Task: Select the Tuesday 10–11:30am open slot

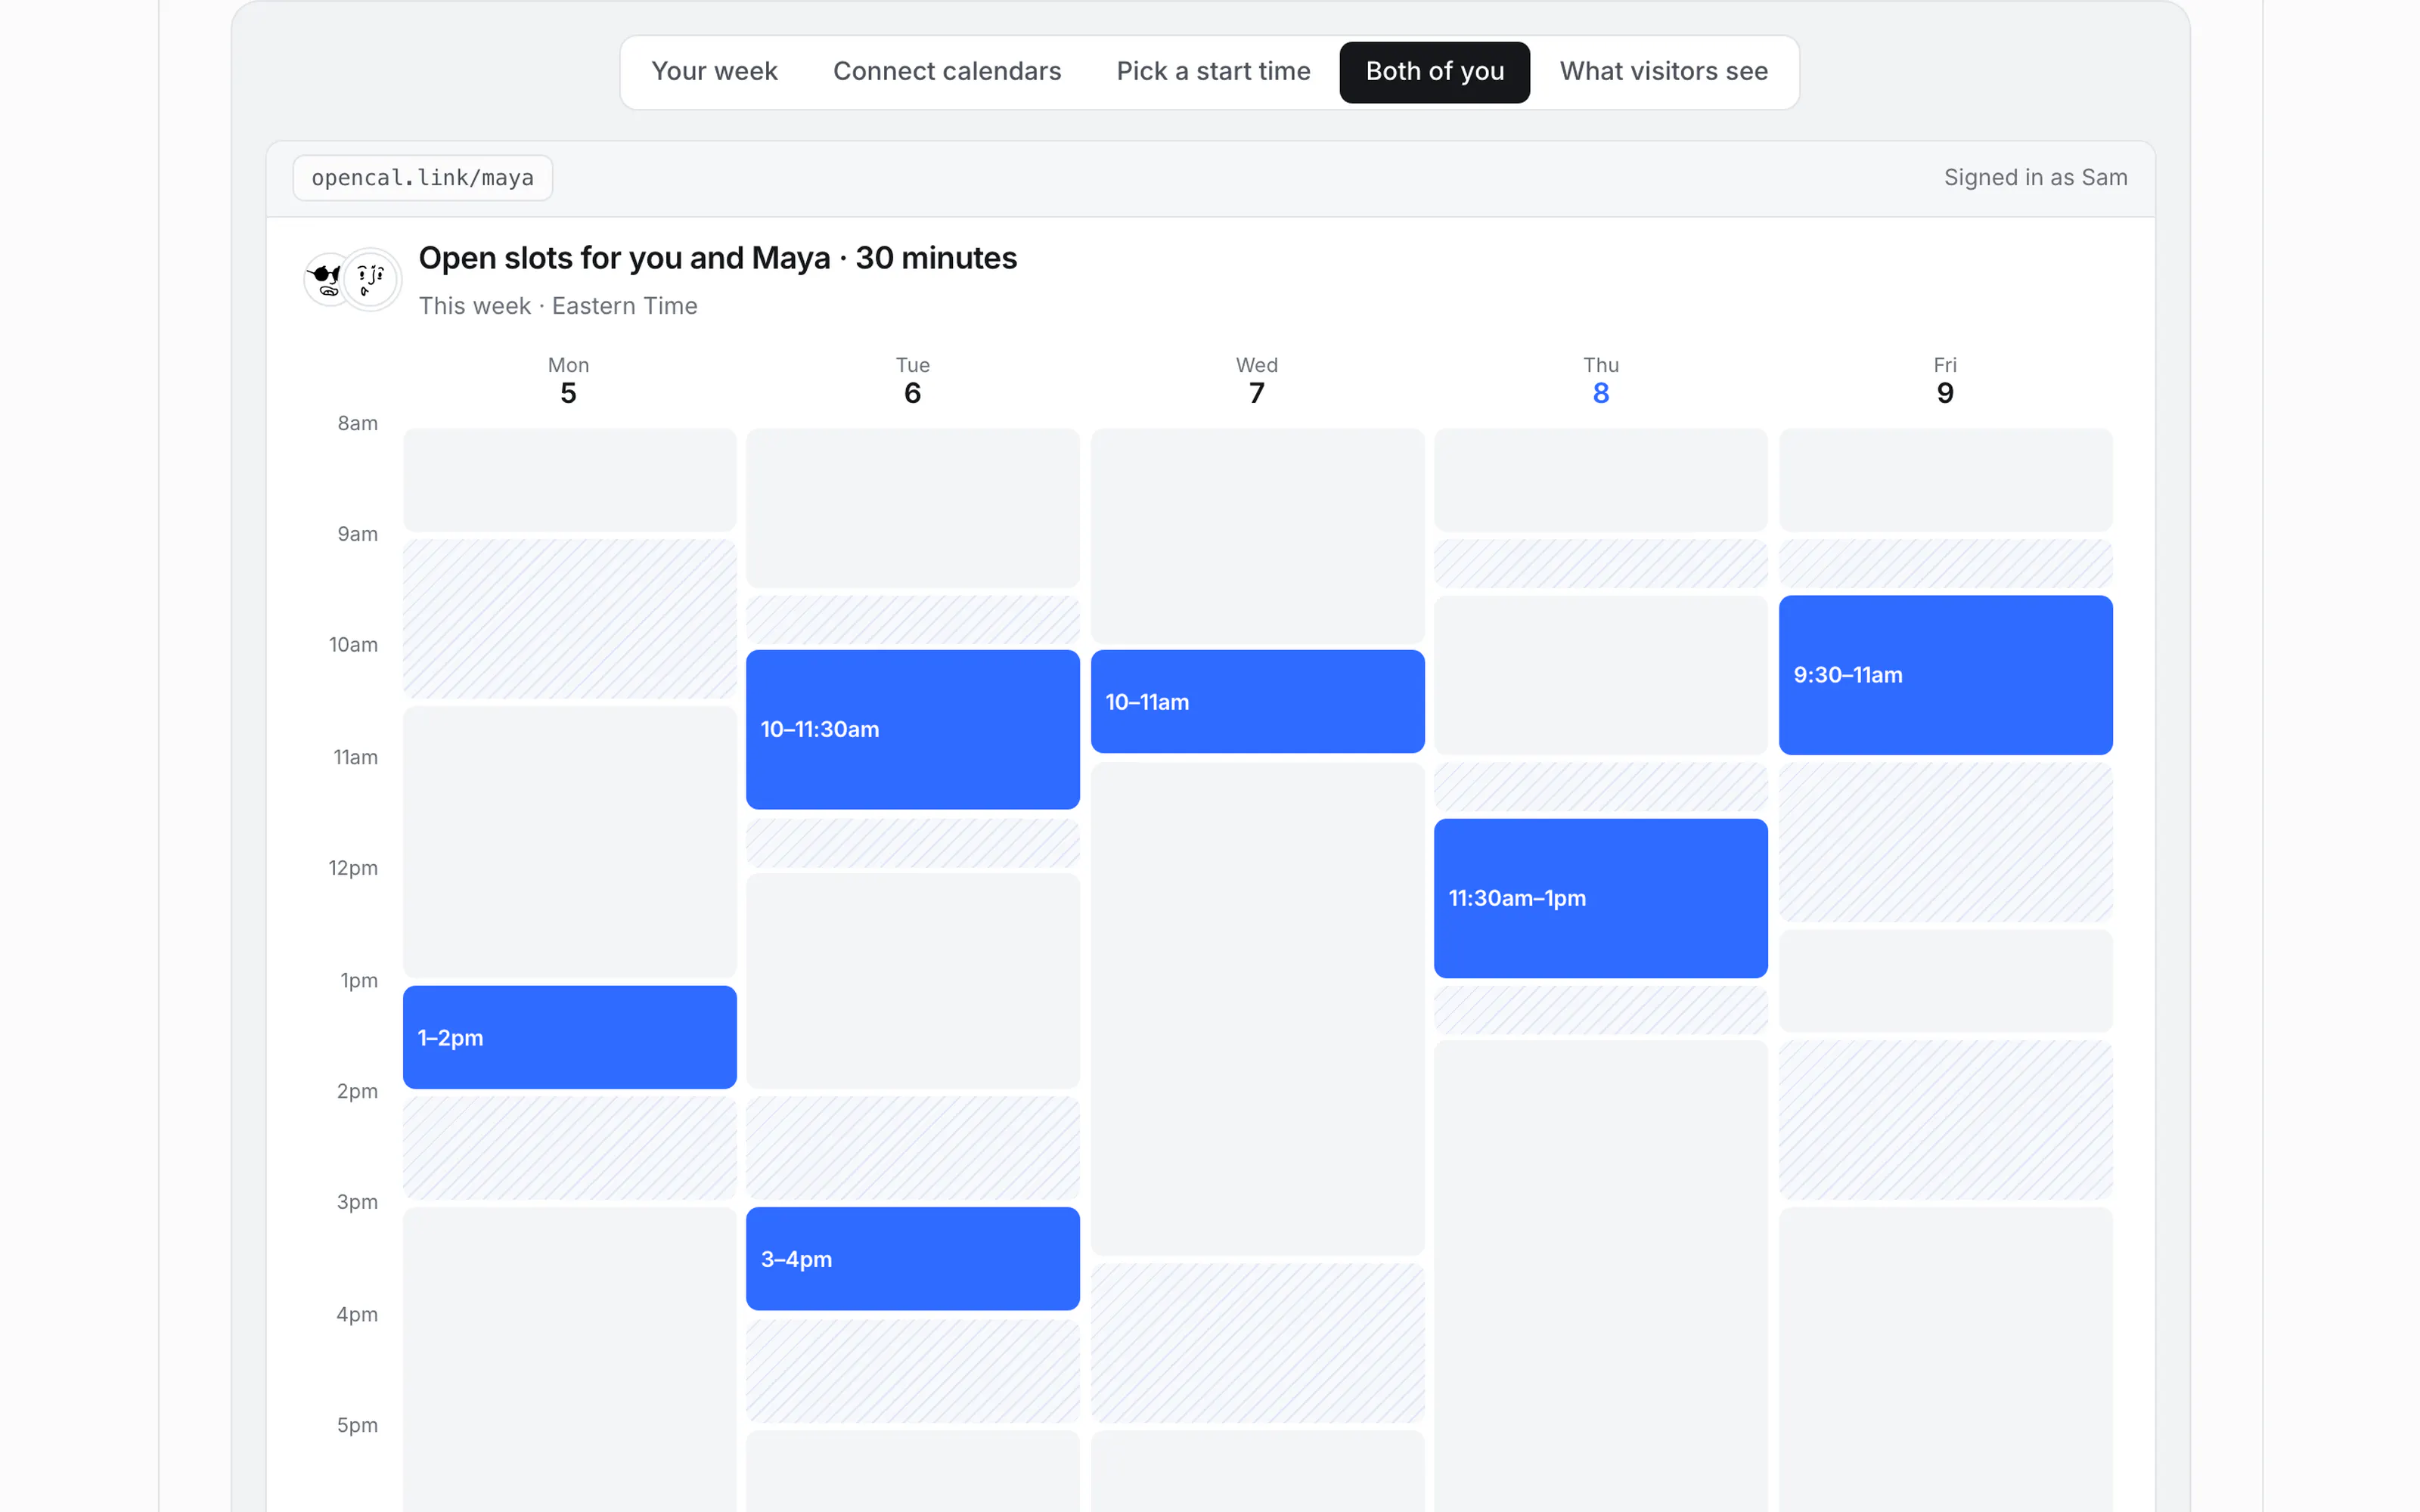Action: (913, 729)
